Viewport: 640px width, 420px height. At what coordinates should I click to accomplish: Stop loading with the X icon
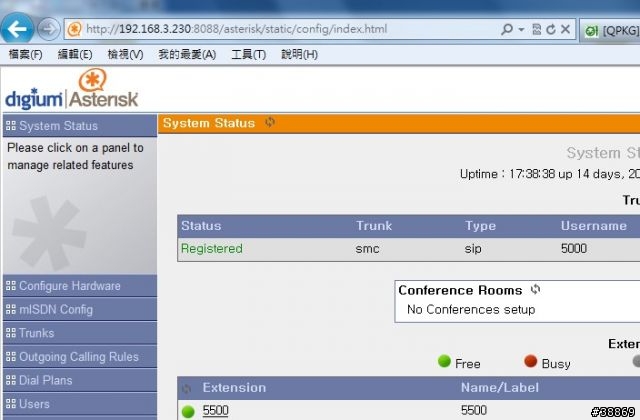565,29
